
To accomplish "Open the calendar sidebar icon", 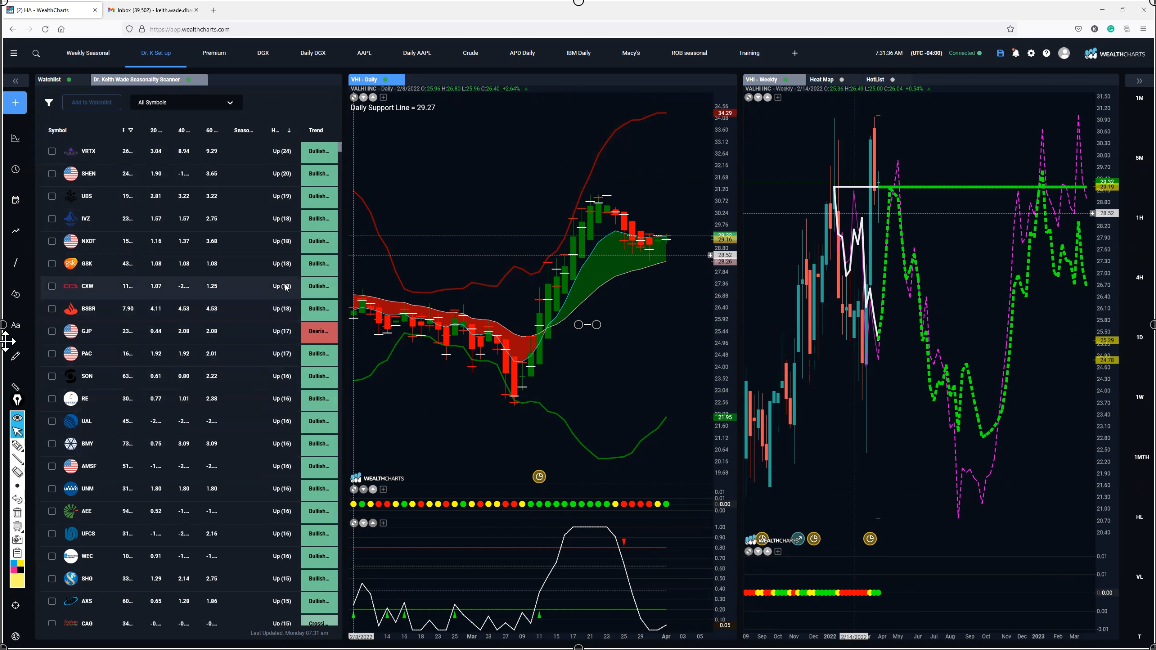I will point(15,200).
